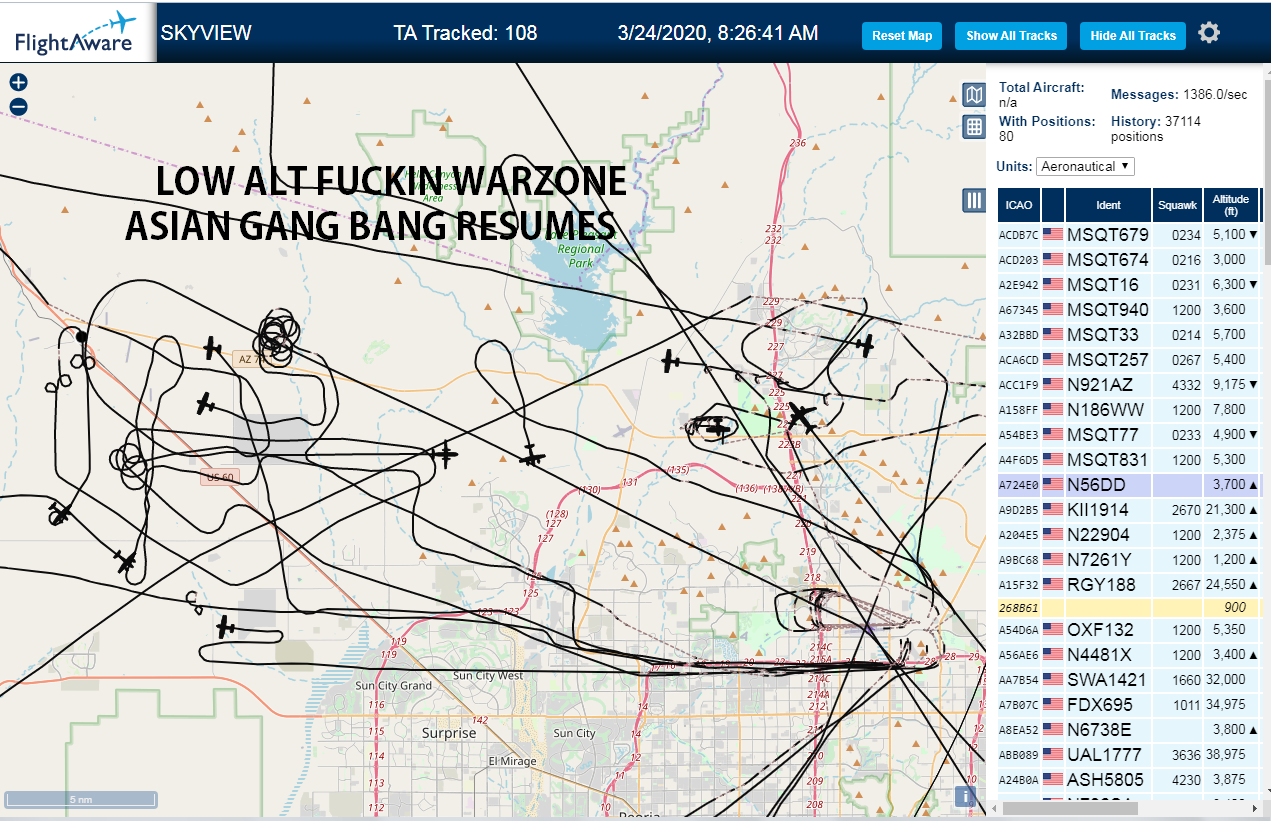Click the Total Aircraft label
Screen dimensions: 1271x821
1042,87
